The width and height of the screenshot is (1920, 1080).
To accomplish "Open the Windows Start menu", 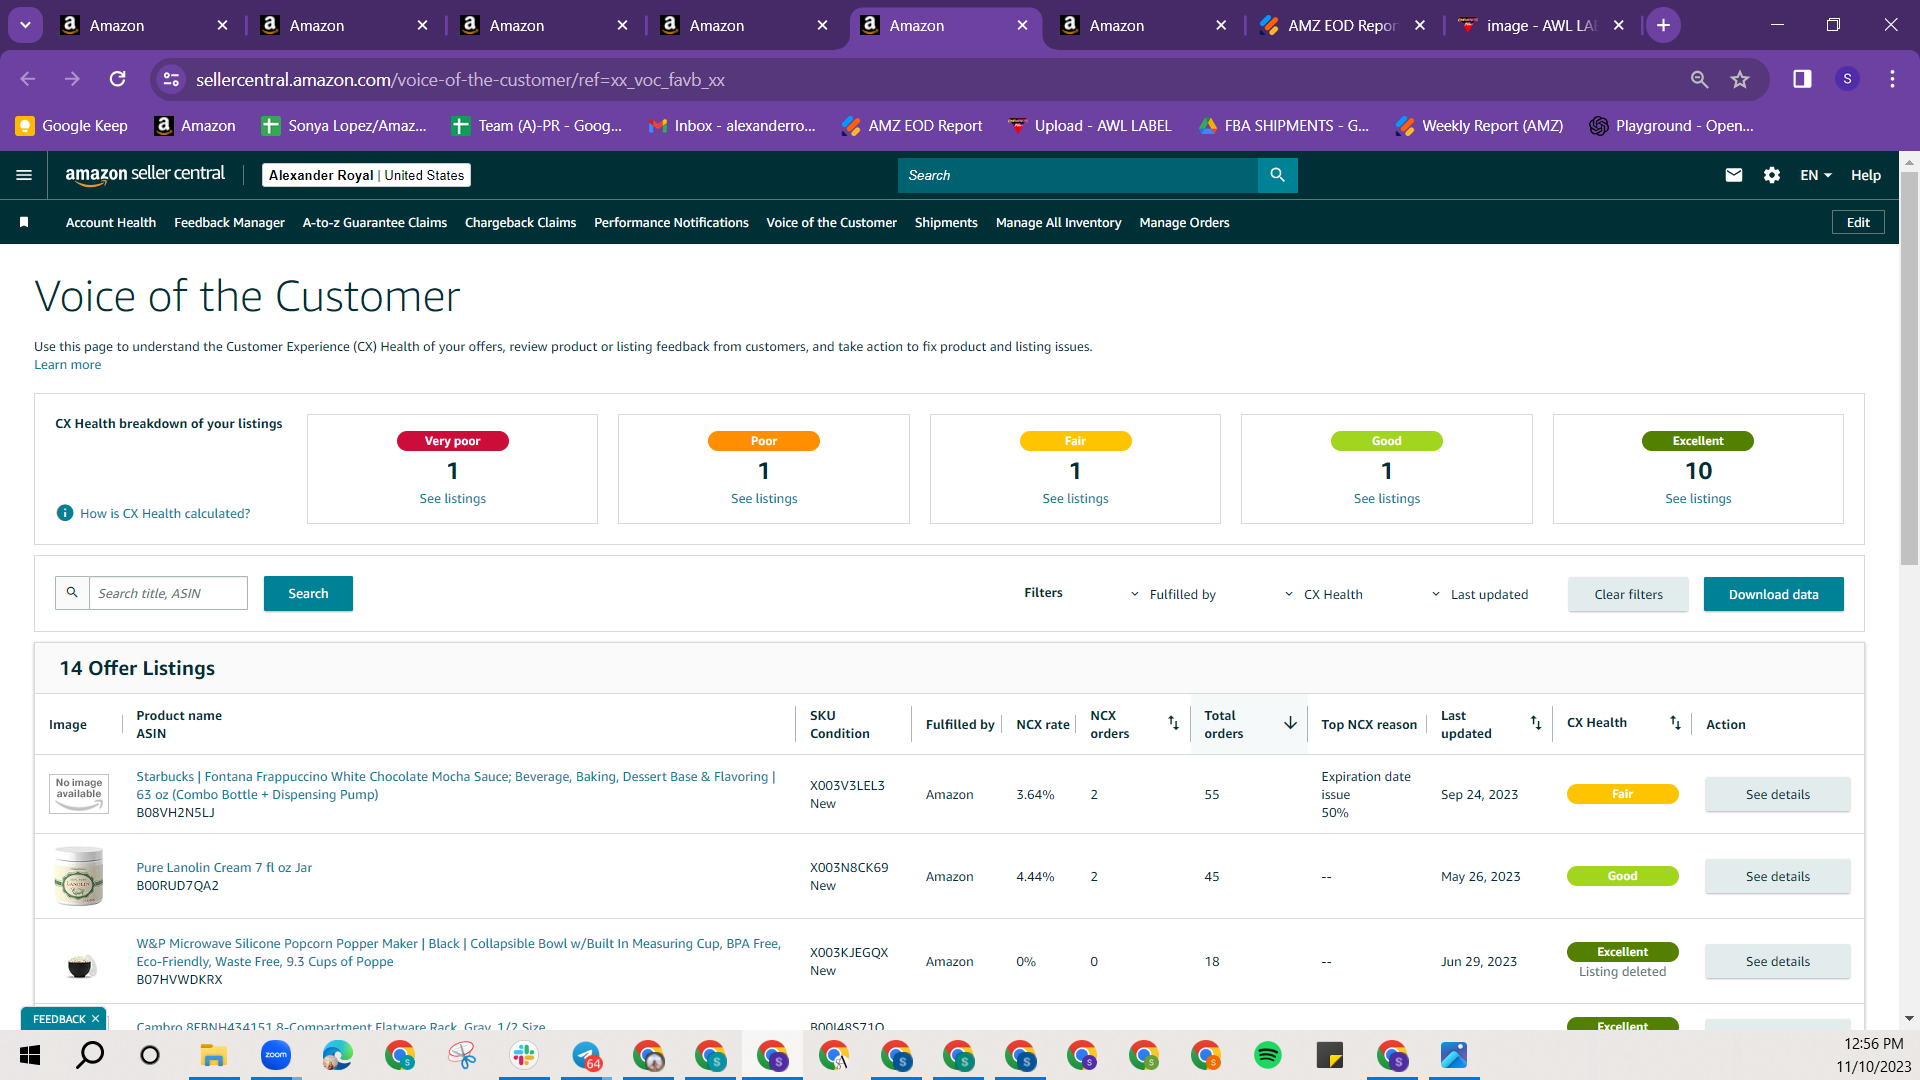I will pos(29,1055).
